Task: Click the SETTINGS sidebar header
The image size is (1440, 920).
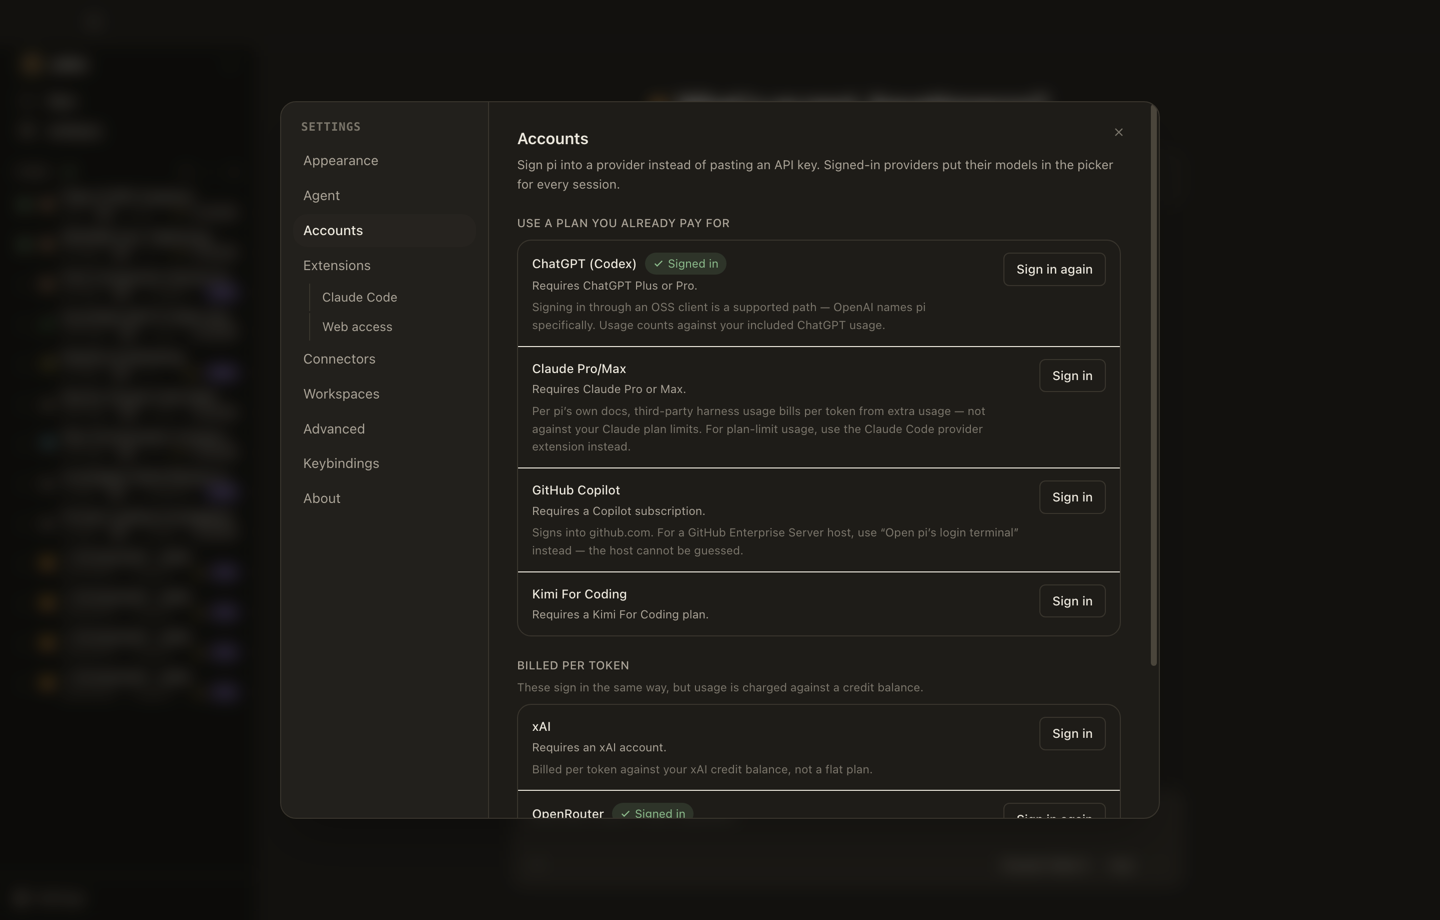Action: (331, 127)
